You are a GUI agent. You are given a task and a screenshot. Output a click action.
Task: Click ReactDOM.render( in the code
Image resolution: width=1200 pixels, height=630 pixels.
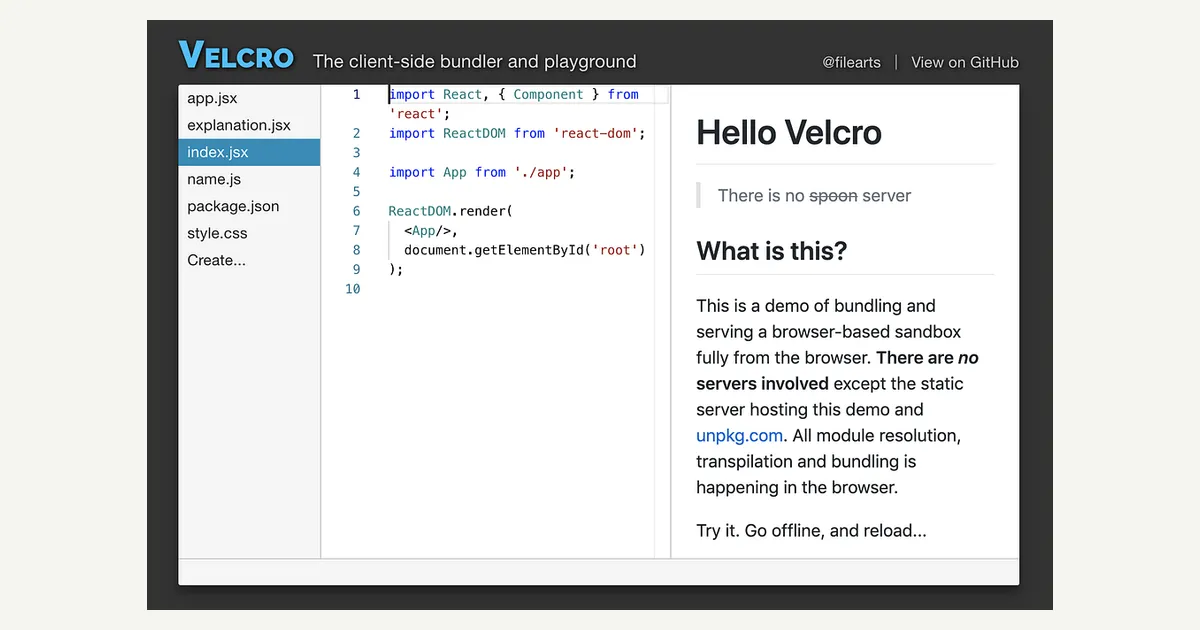click(x=450, y=211)
